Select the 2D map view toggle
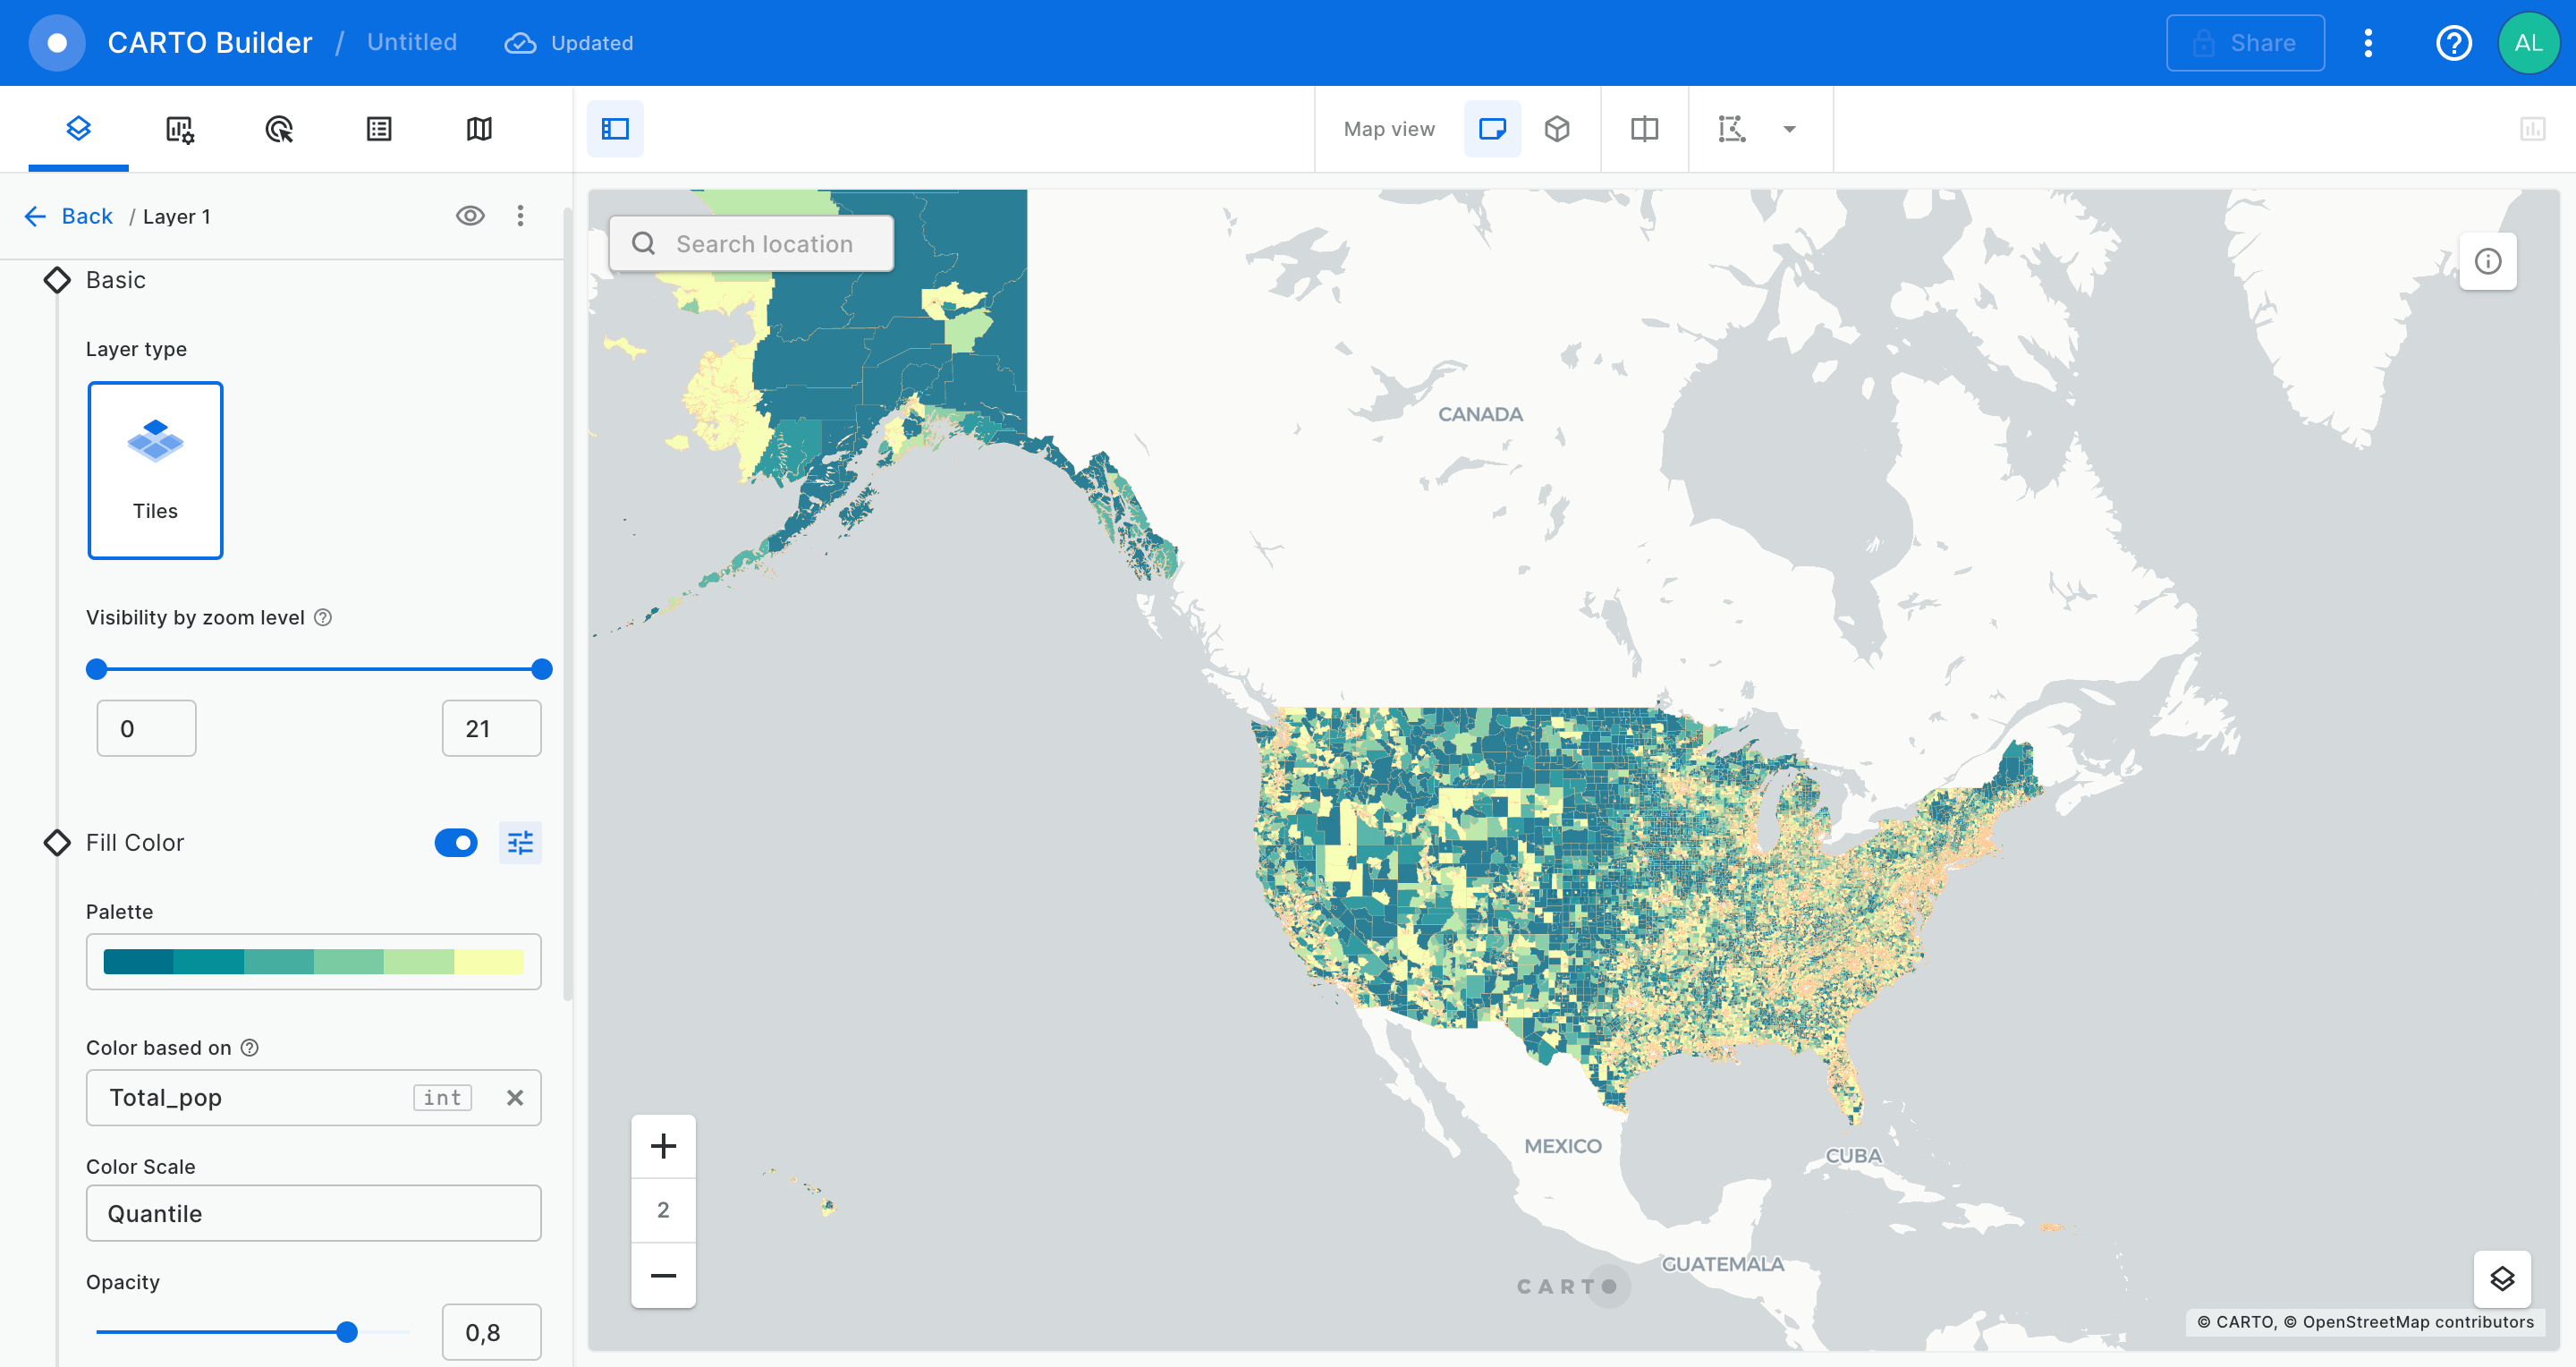 pos(1492,129)
